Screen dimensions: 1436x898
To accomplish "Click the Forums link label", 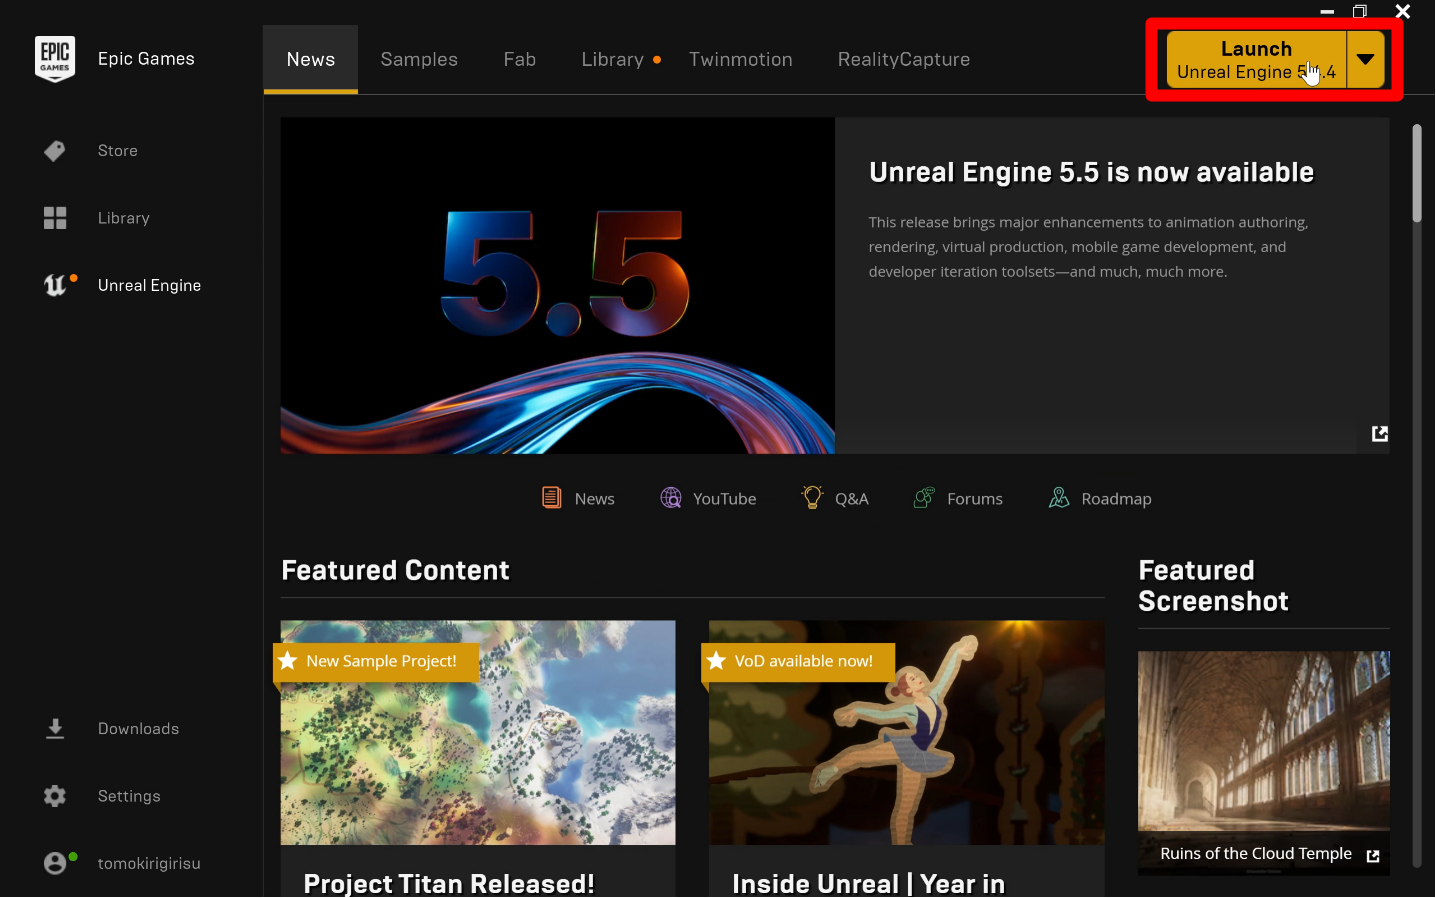I will 975,499.
